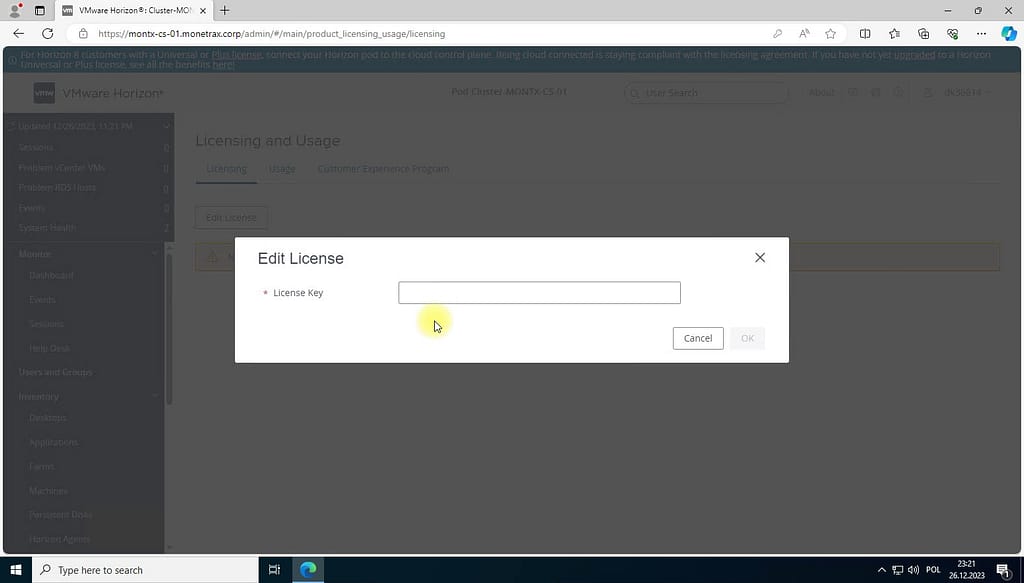The width and height of the screenshot is (1024, 583).
Task: Open the Windows Start menu
Action: click(15, 570)
